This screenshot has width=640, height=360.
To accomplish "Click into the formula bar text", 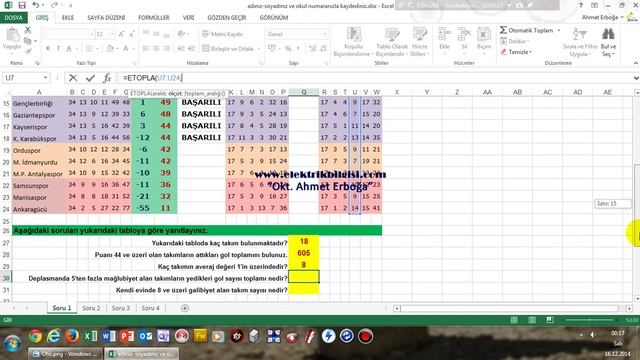I will 376,78.
